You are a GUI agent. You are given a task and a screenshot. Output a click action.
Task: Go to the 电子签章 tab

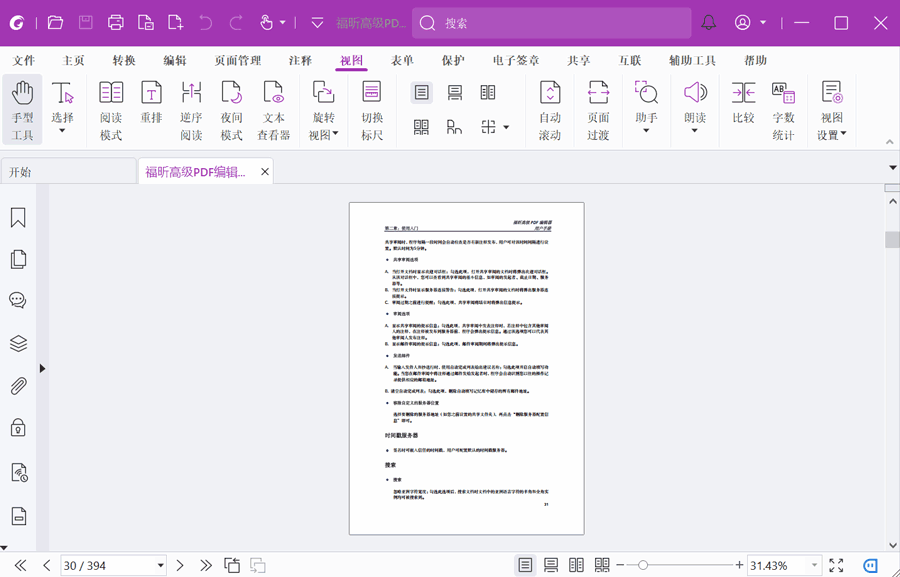[516, 60]
